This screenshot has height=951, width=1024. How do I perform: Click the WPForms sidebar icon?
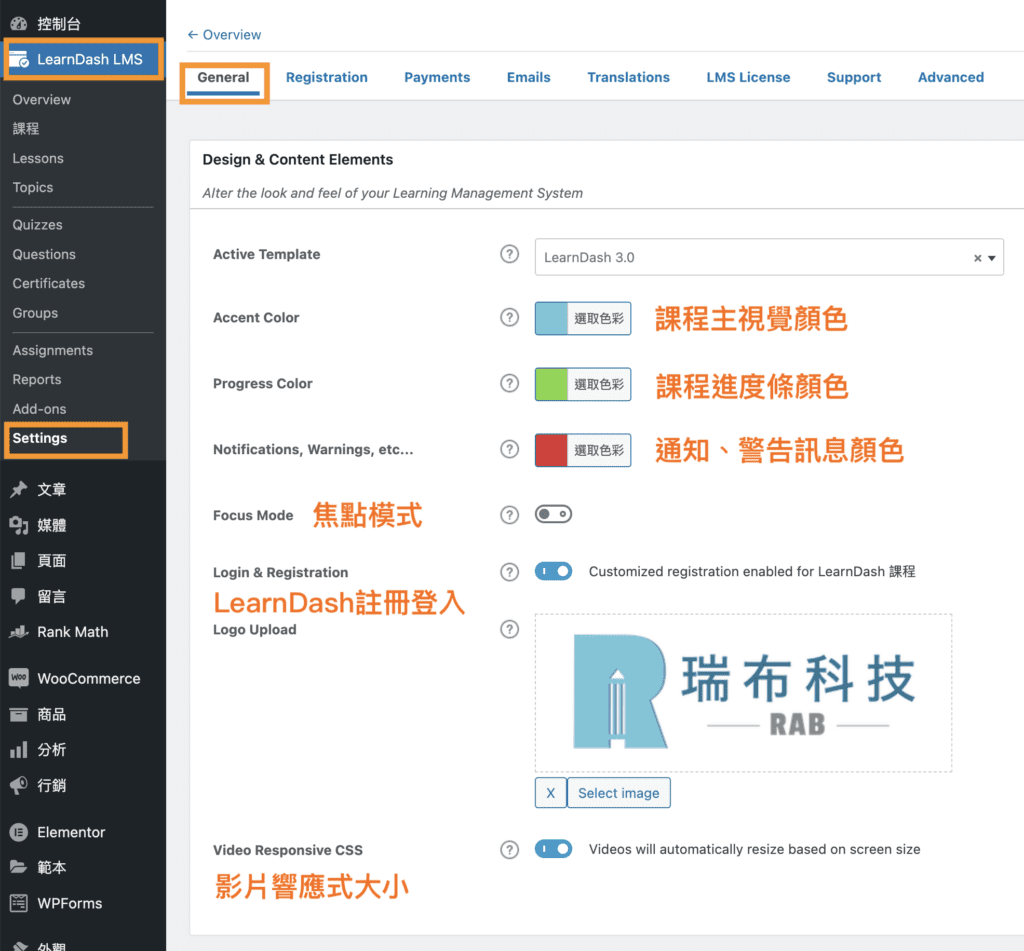pyautogui.click(x=18, y=903)
